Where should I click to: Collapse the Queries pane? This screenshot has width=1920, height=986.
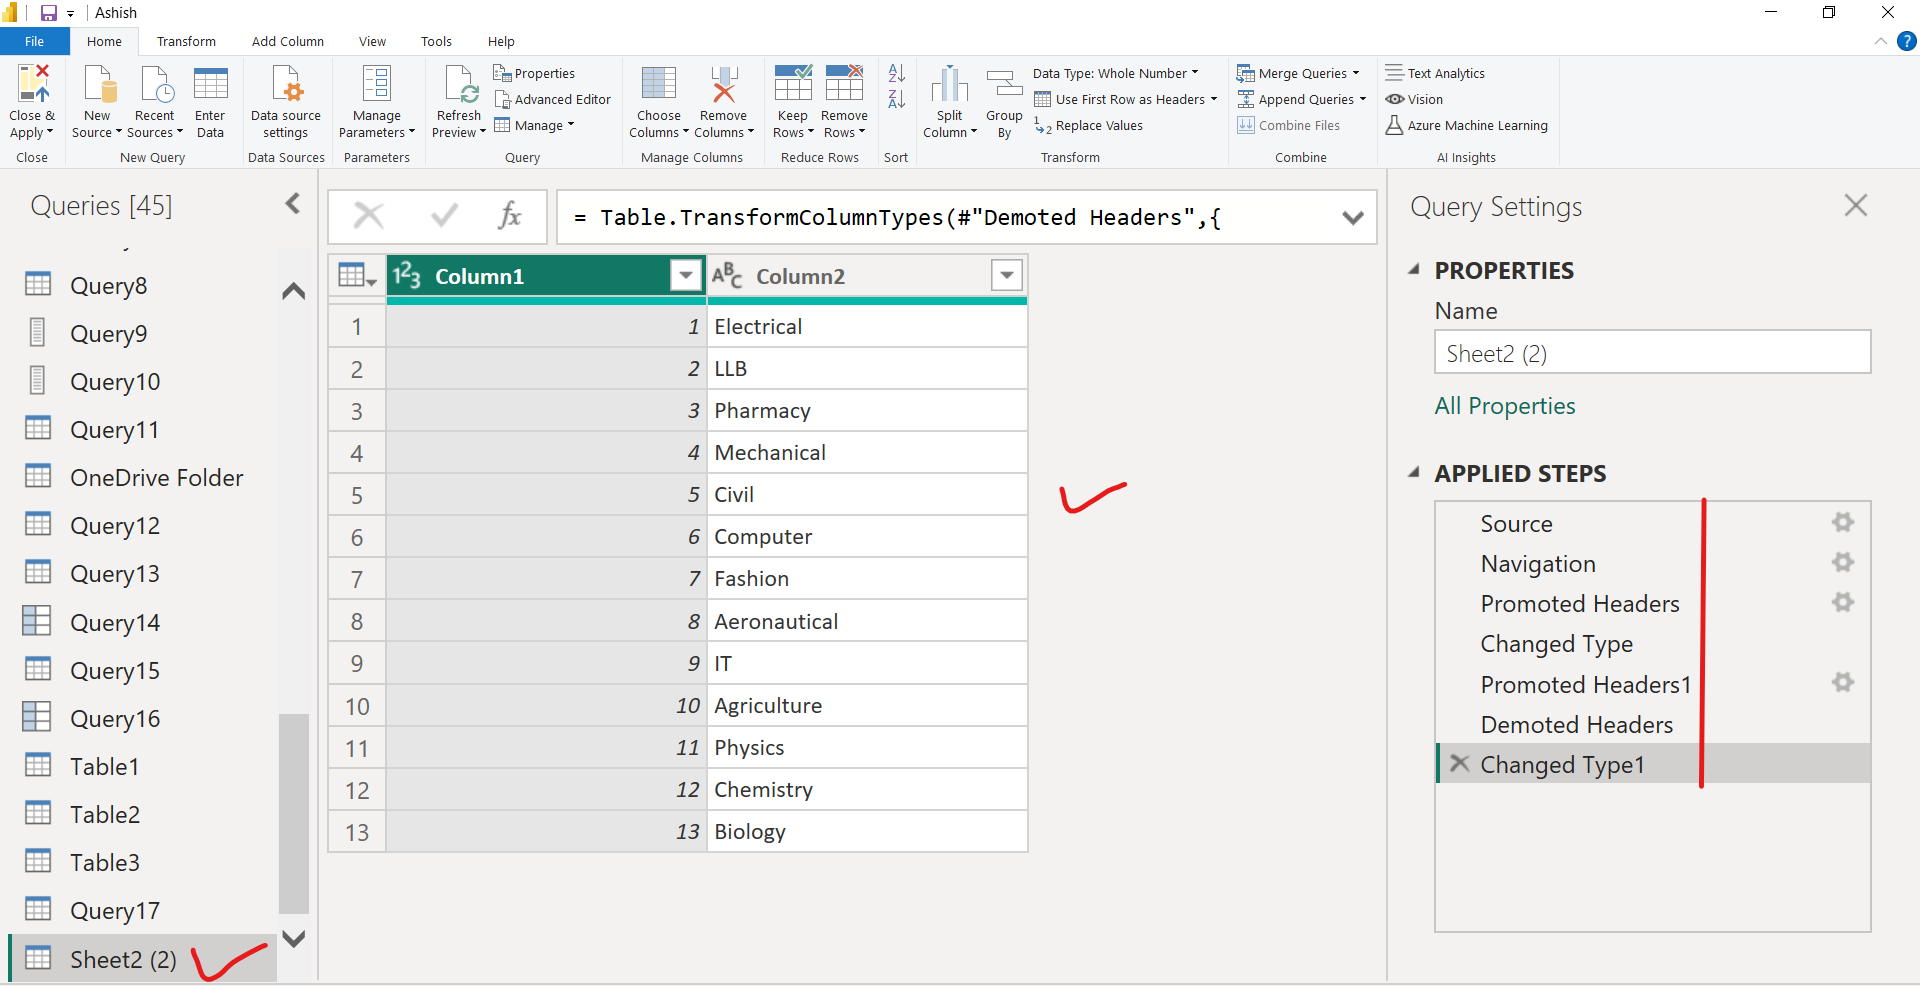click(291, 203)
